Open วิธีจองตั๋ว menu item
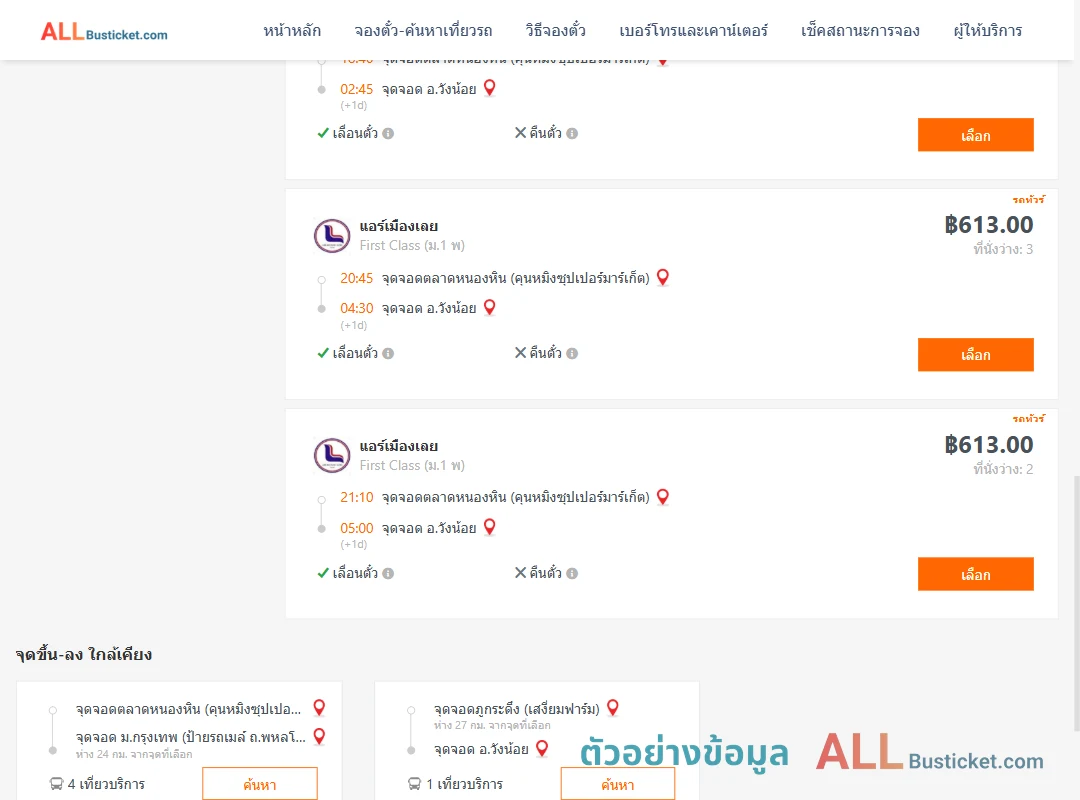Image resolution: width=1080 pixels, height=800 pixels. pos(556,31)
